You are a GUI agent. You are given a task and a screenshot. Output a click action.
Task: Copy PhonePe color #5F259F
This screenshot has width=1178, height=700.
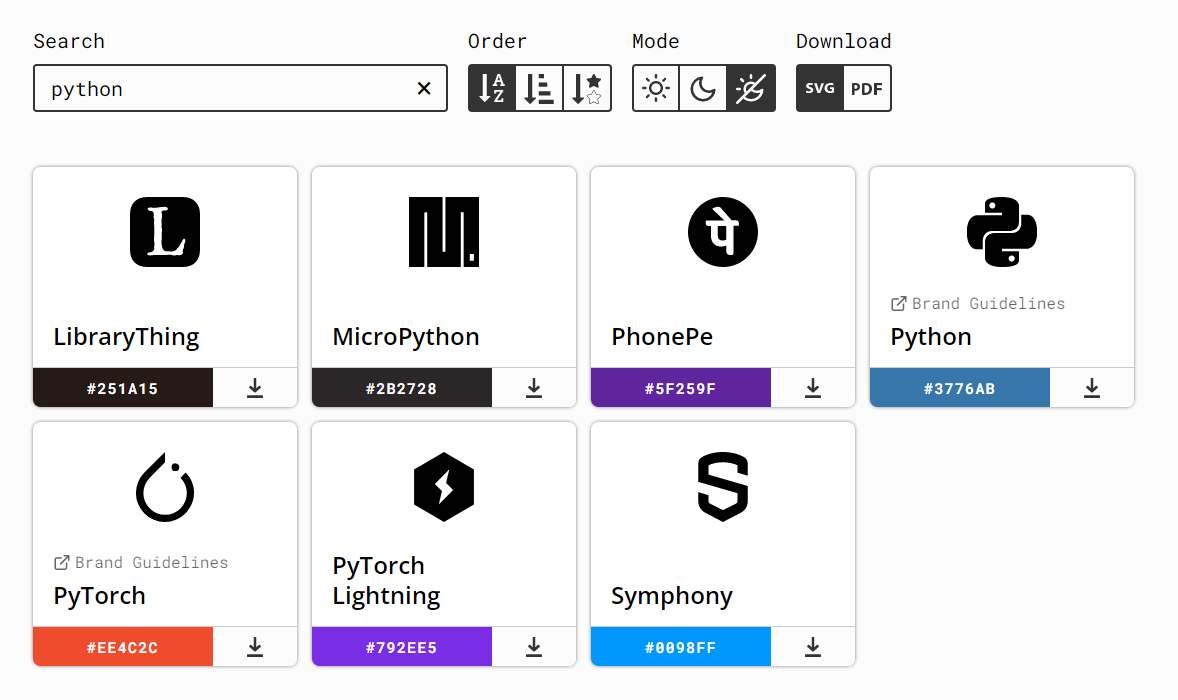point(681,388)
